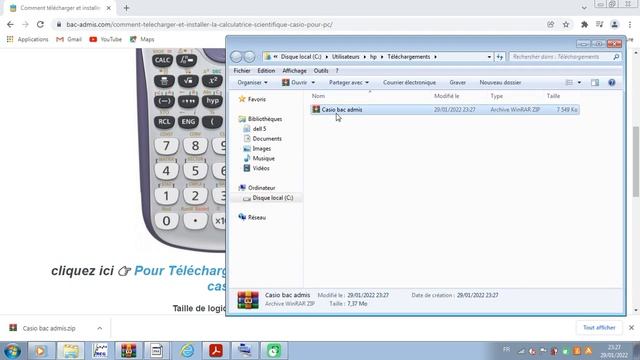This screenshot has width=640, height=360.
Task: Close the bac-admis browser tab
Action: tap(109, 8)
